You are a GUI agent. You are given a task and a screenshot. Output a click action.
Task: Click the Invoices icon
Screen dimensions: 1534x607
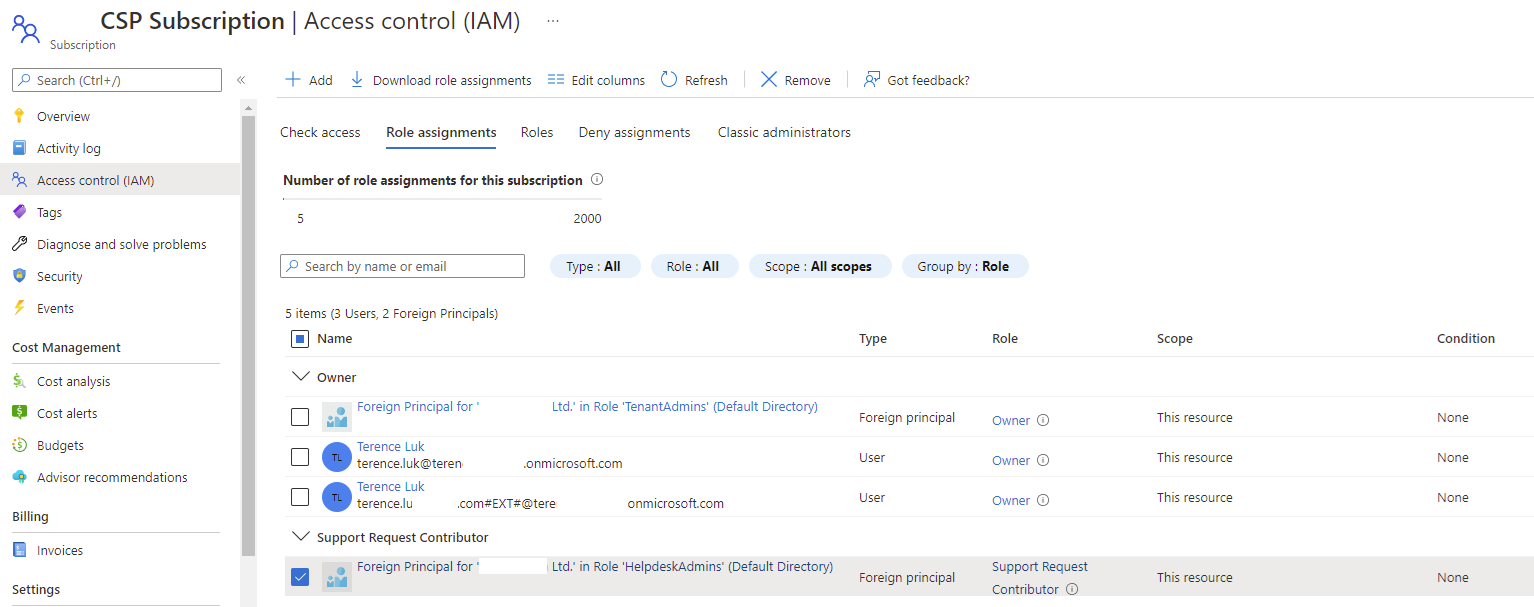19,550
